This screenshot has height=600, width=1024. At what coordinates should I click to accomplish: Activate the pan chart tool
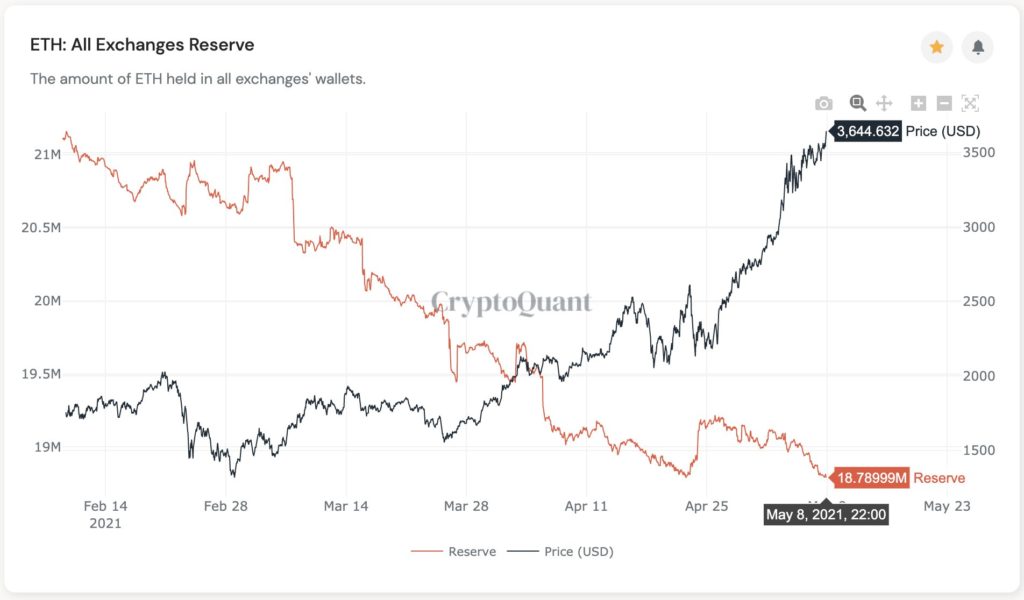[x=884, y=103]
